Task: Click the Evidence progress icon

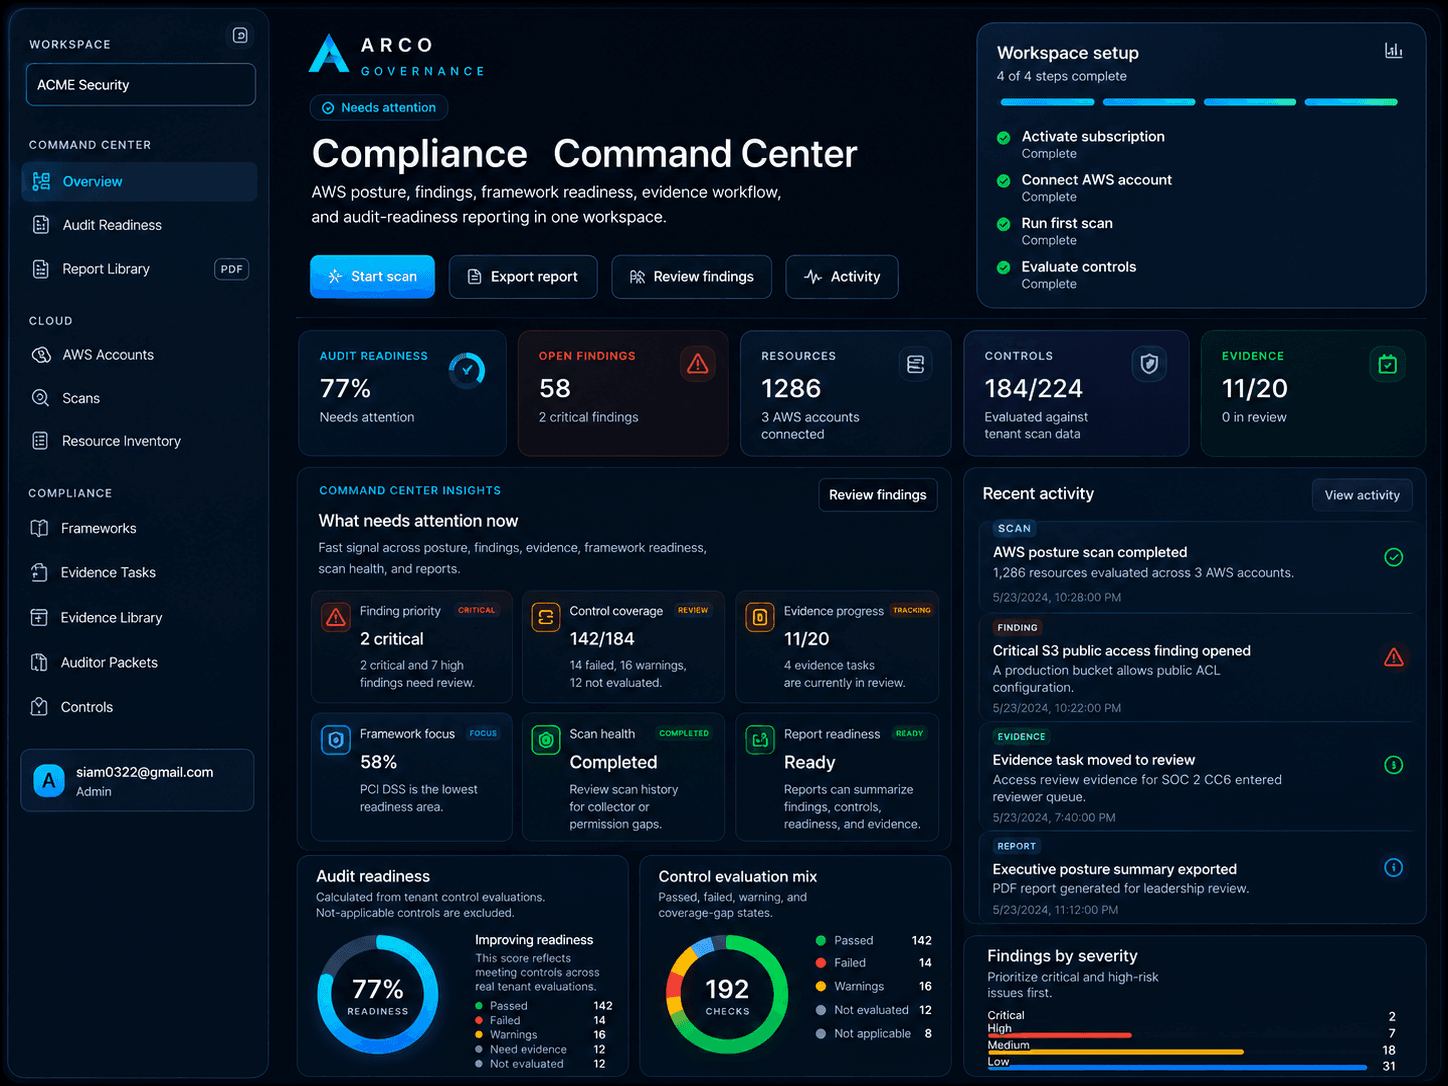Action: click(760, 617)
